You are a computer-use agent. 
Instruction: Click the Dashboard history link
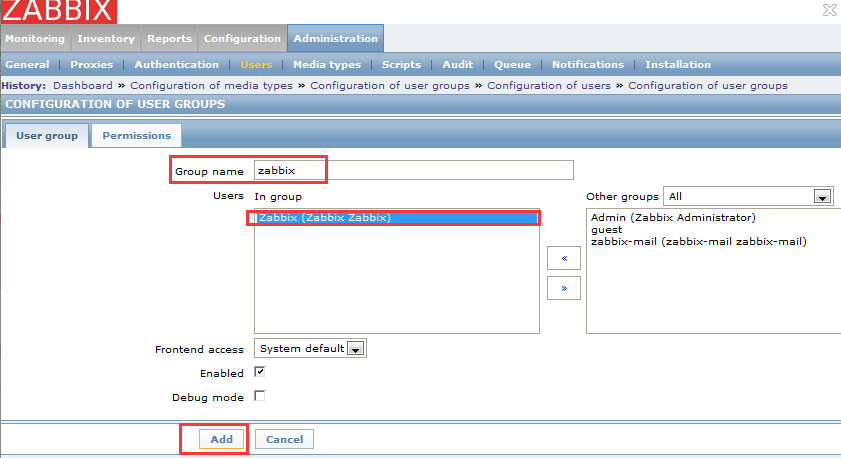[82, 86]
